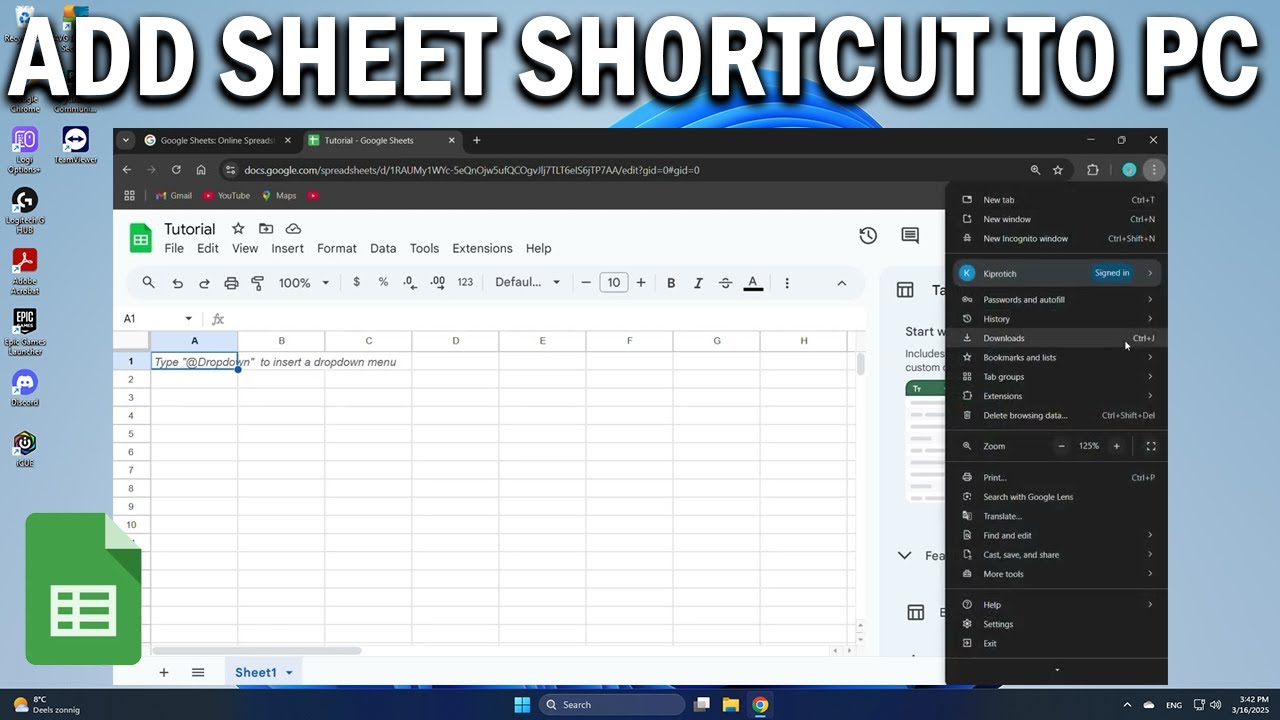Toggle strikethrough formatting
Image resolution: width=1280 pixels, height=720 pixels.
coord(725,283)
